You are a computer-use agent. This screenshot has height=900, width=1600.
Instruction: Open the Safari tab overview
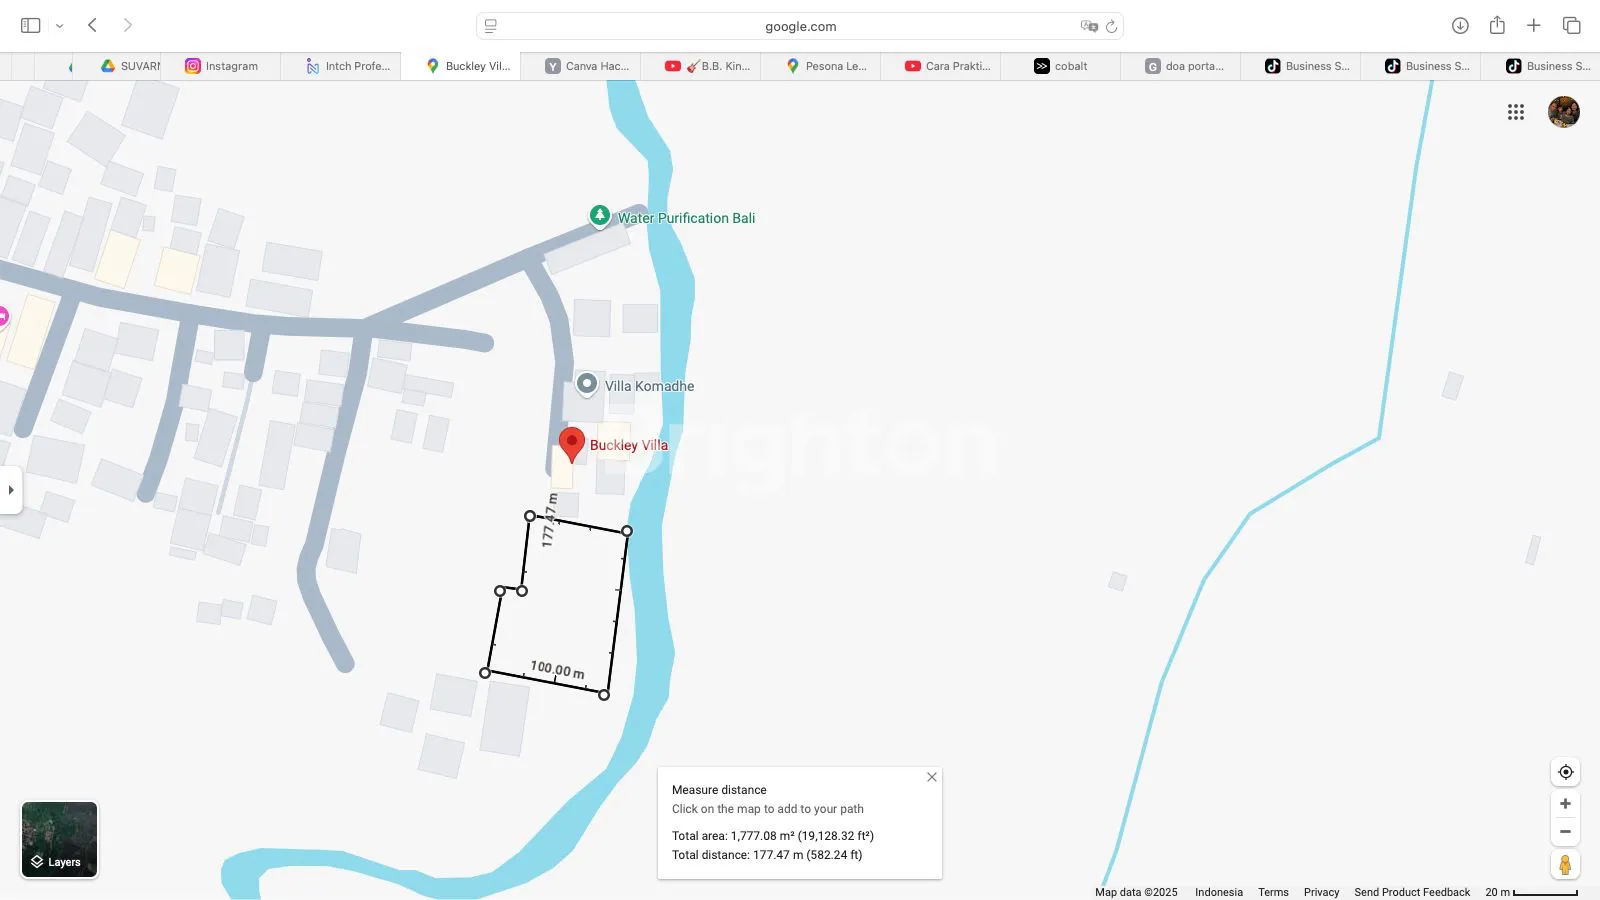pos(1571,26)
